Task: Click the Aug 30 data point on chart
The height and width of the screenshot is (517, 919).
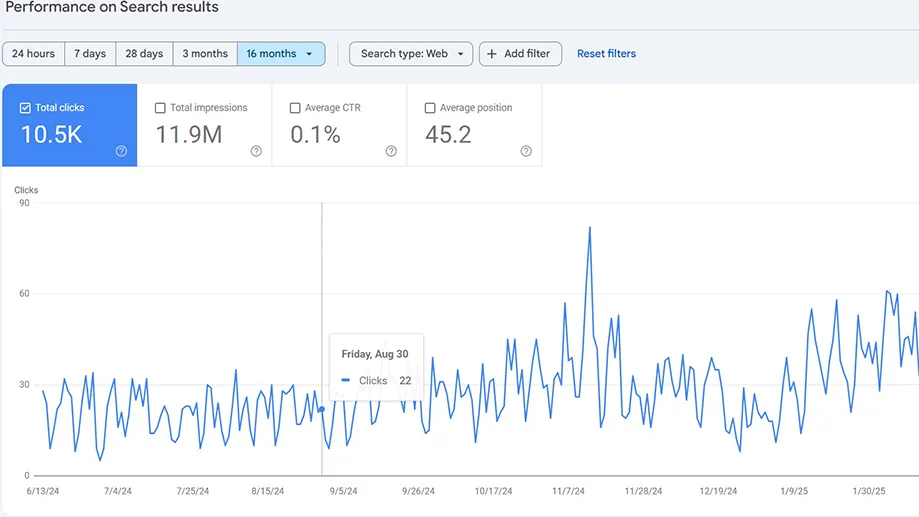Action: [321, 409]
